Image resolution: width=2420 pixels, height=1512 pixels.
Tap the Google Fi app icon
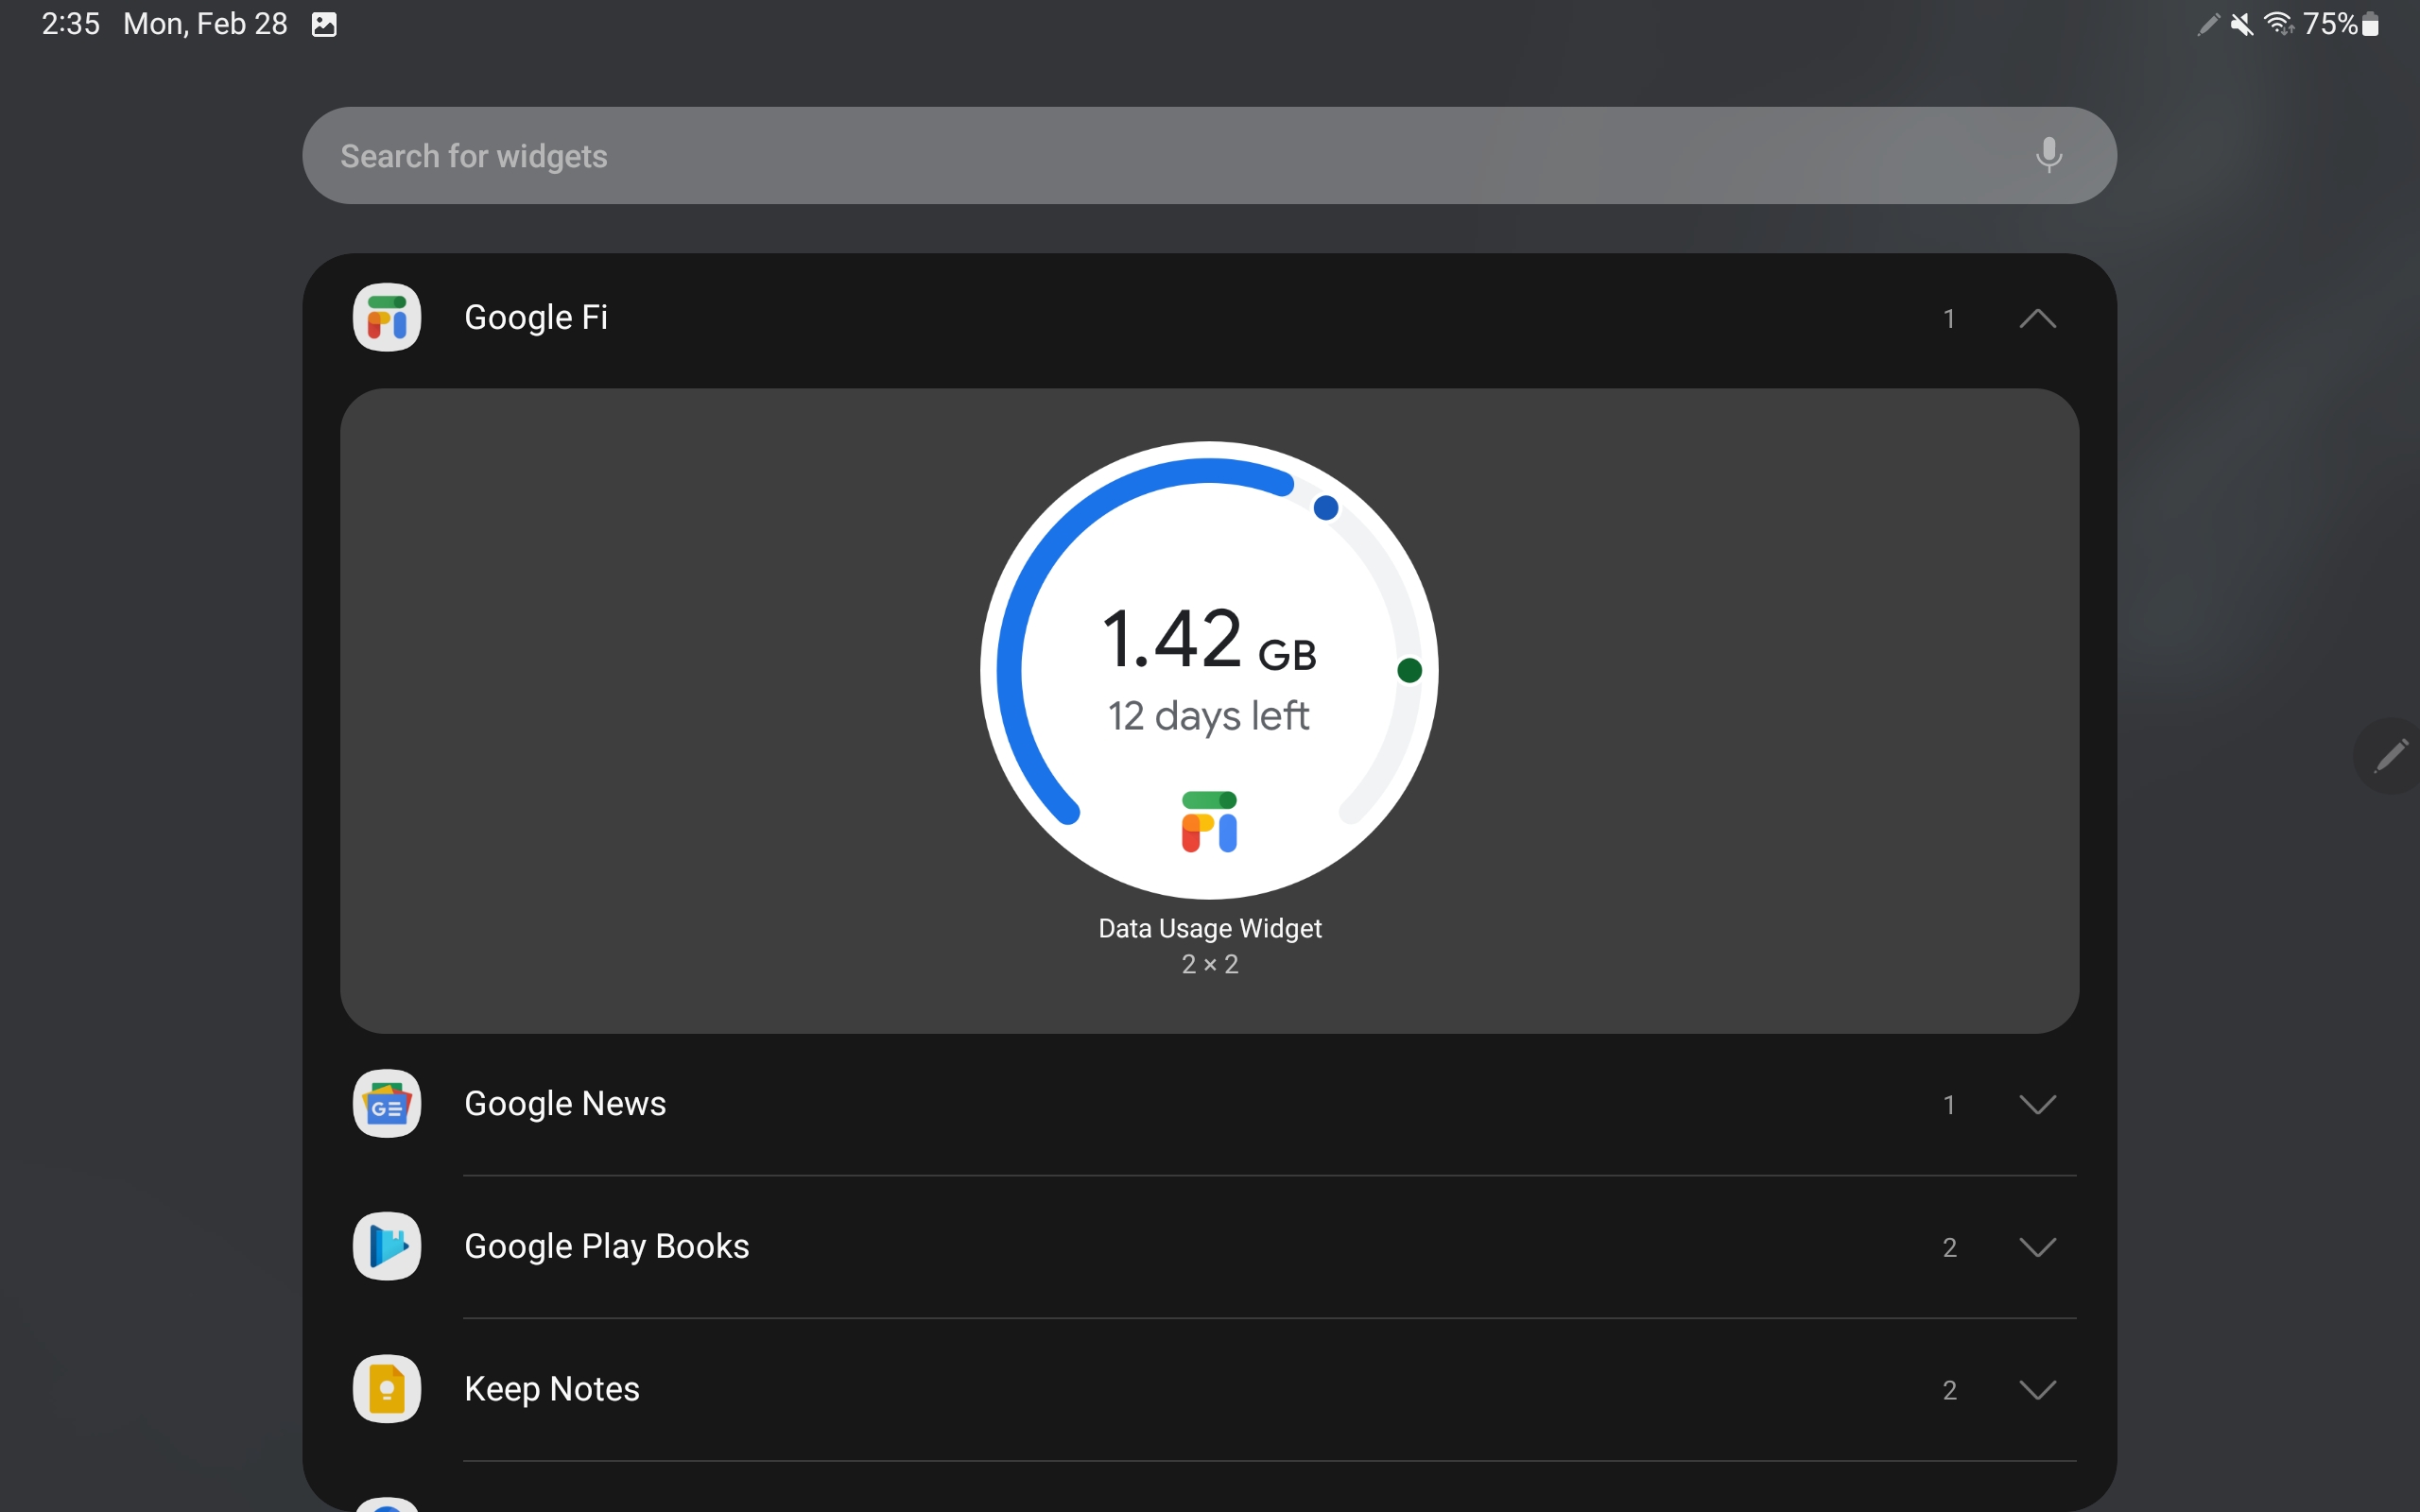pos(387,317)
